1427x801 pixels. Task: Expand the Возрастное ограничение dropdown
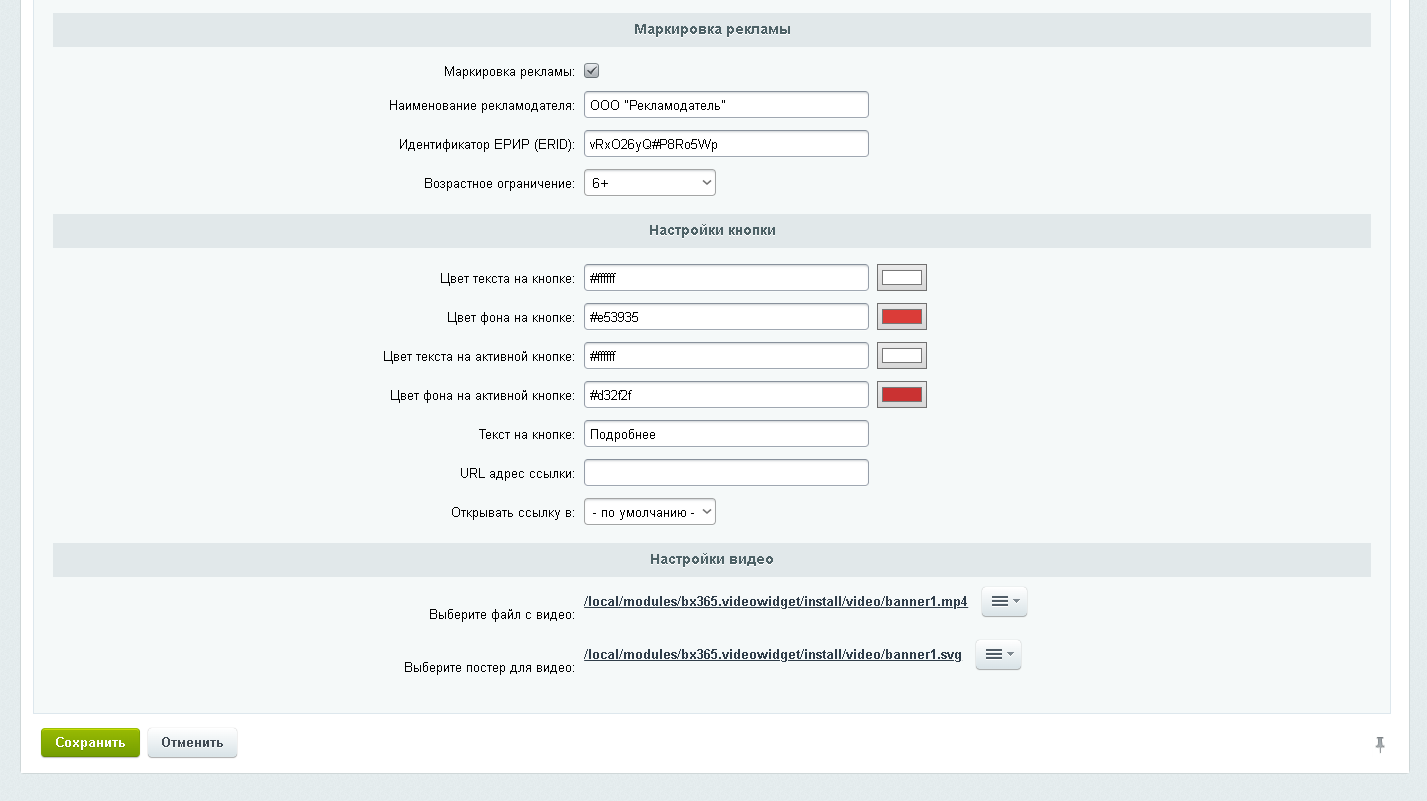pos(650,183)
